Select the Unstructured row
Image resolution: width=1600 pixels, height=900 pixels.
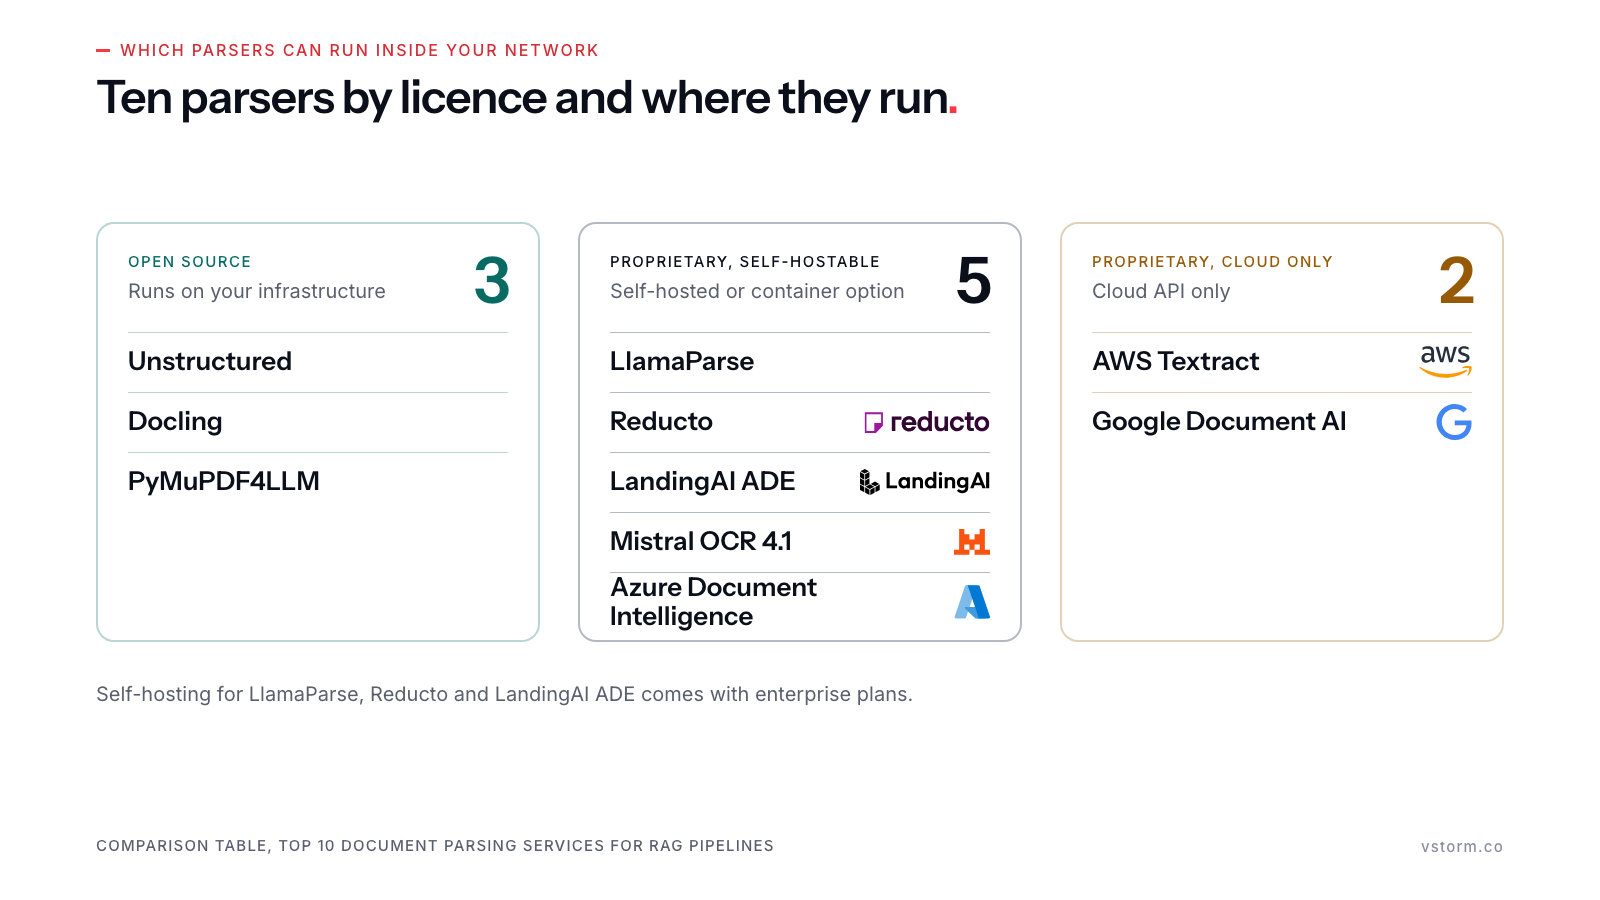coord(318,362)
